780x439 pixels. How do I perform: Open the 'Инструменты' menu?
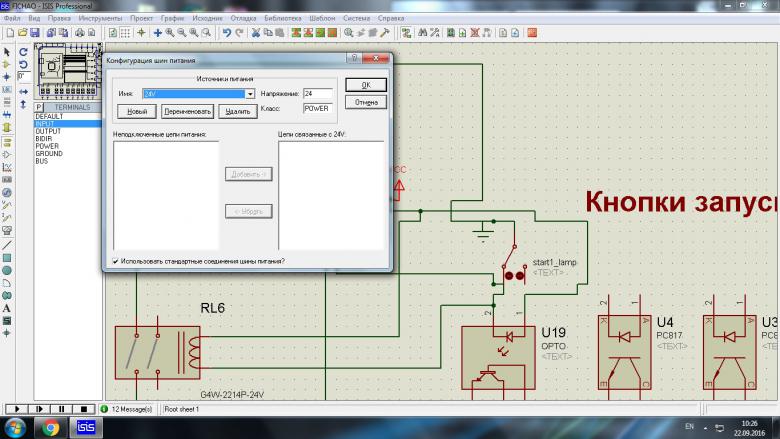click(x=100, y=18)
